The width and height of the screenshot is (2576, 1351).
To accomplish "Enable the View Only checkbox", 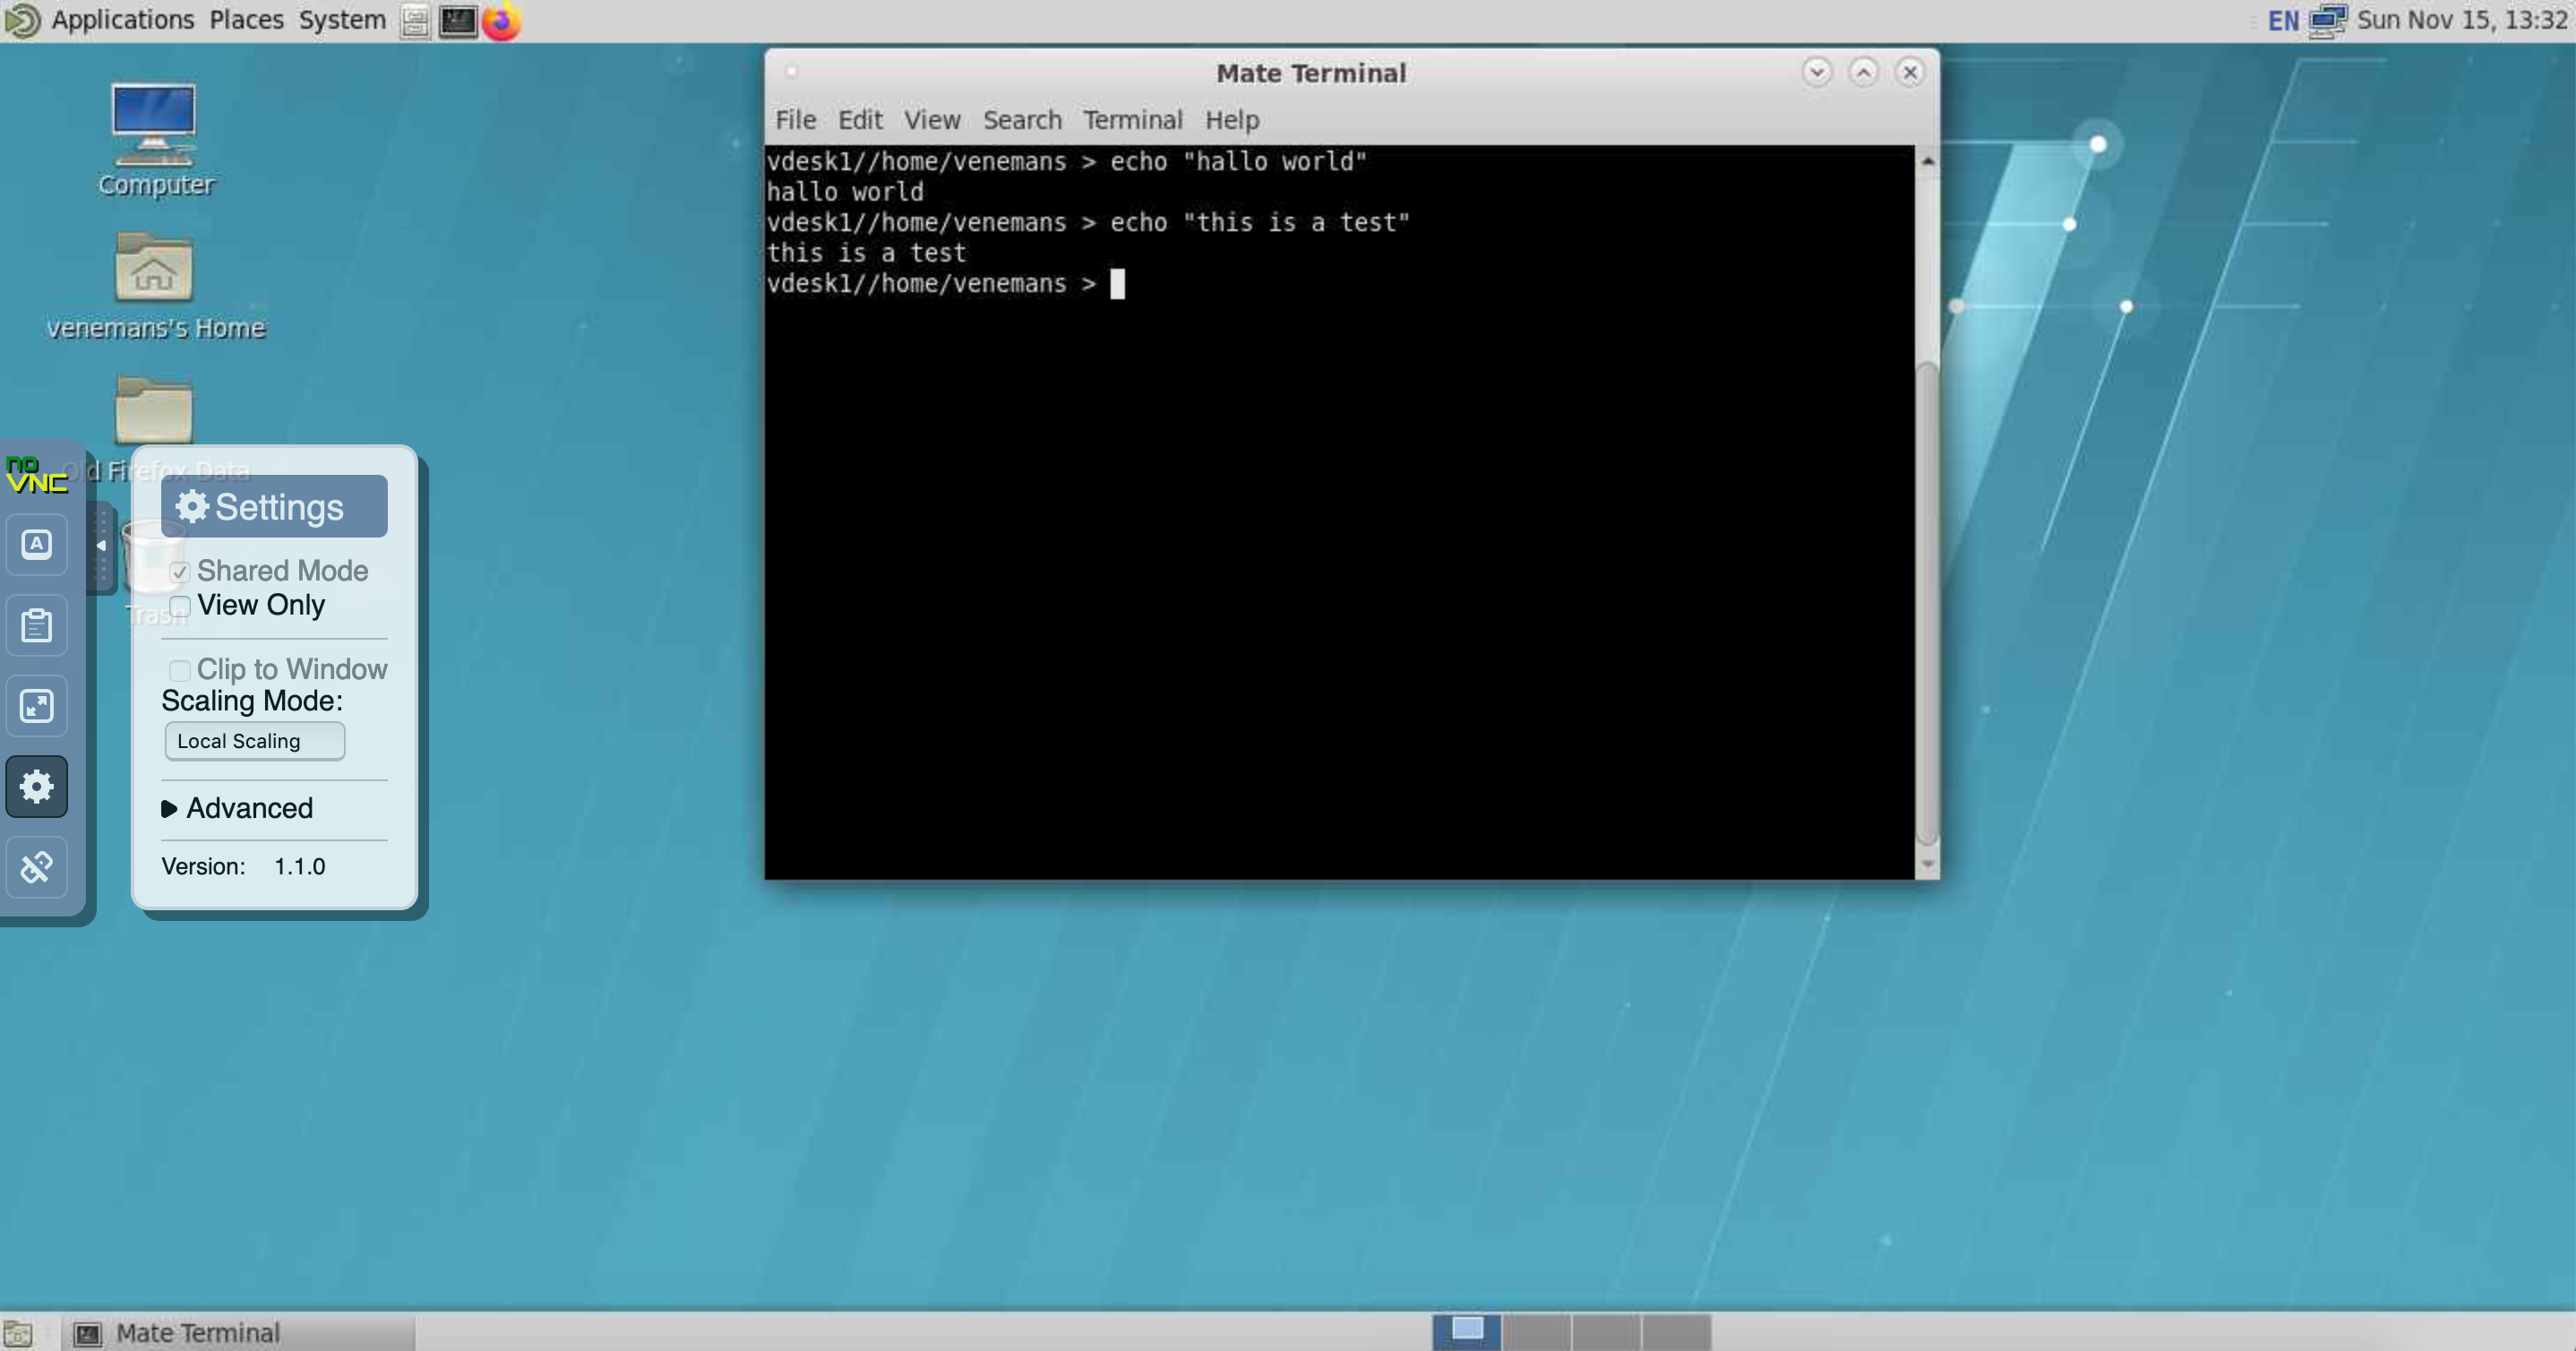I will (x=180, y=606).
